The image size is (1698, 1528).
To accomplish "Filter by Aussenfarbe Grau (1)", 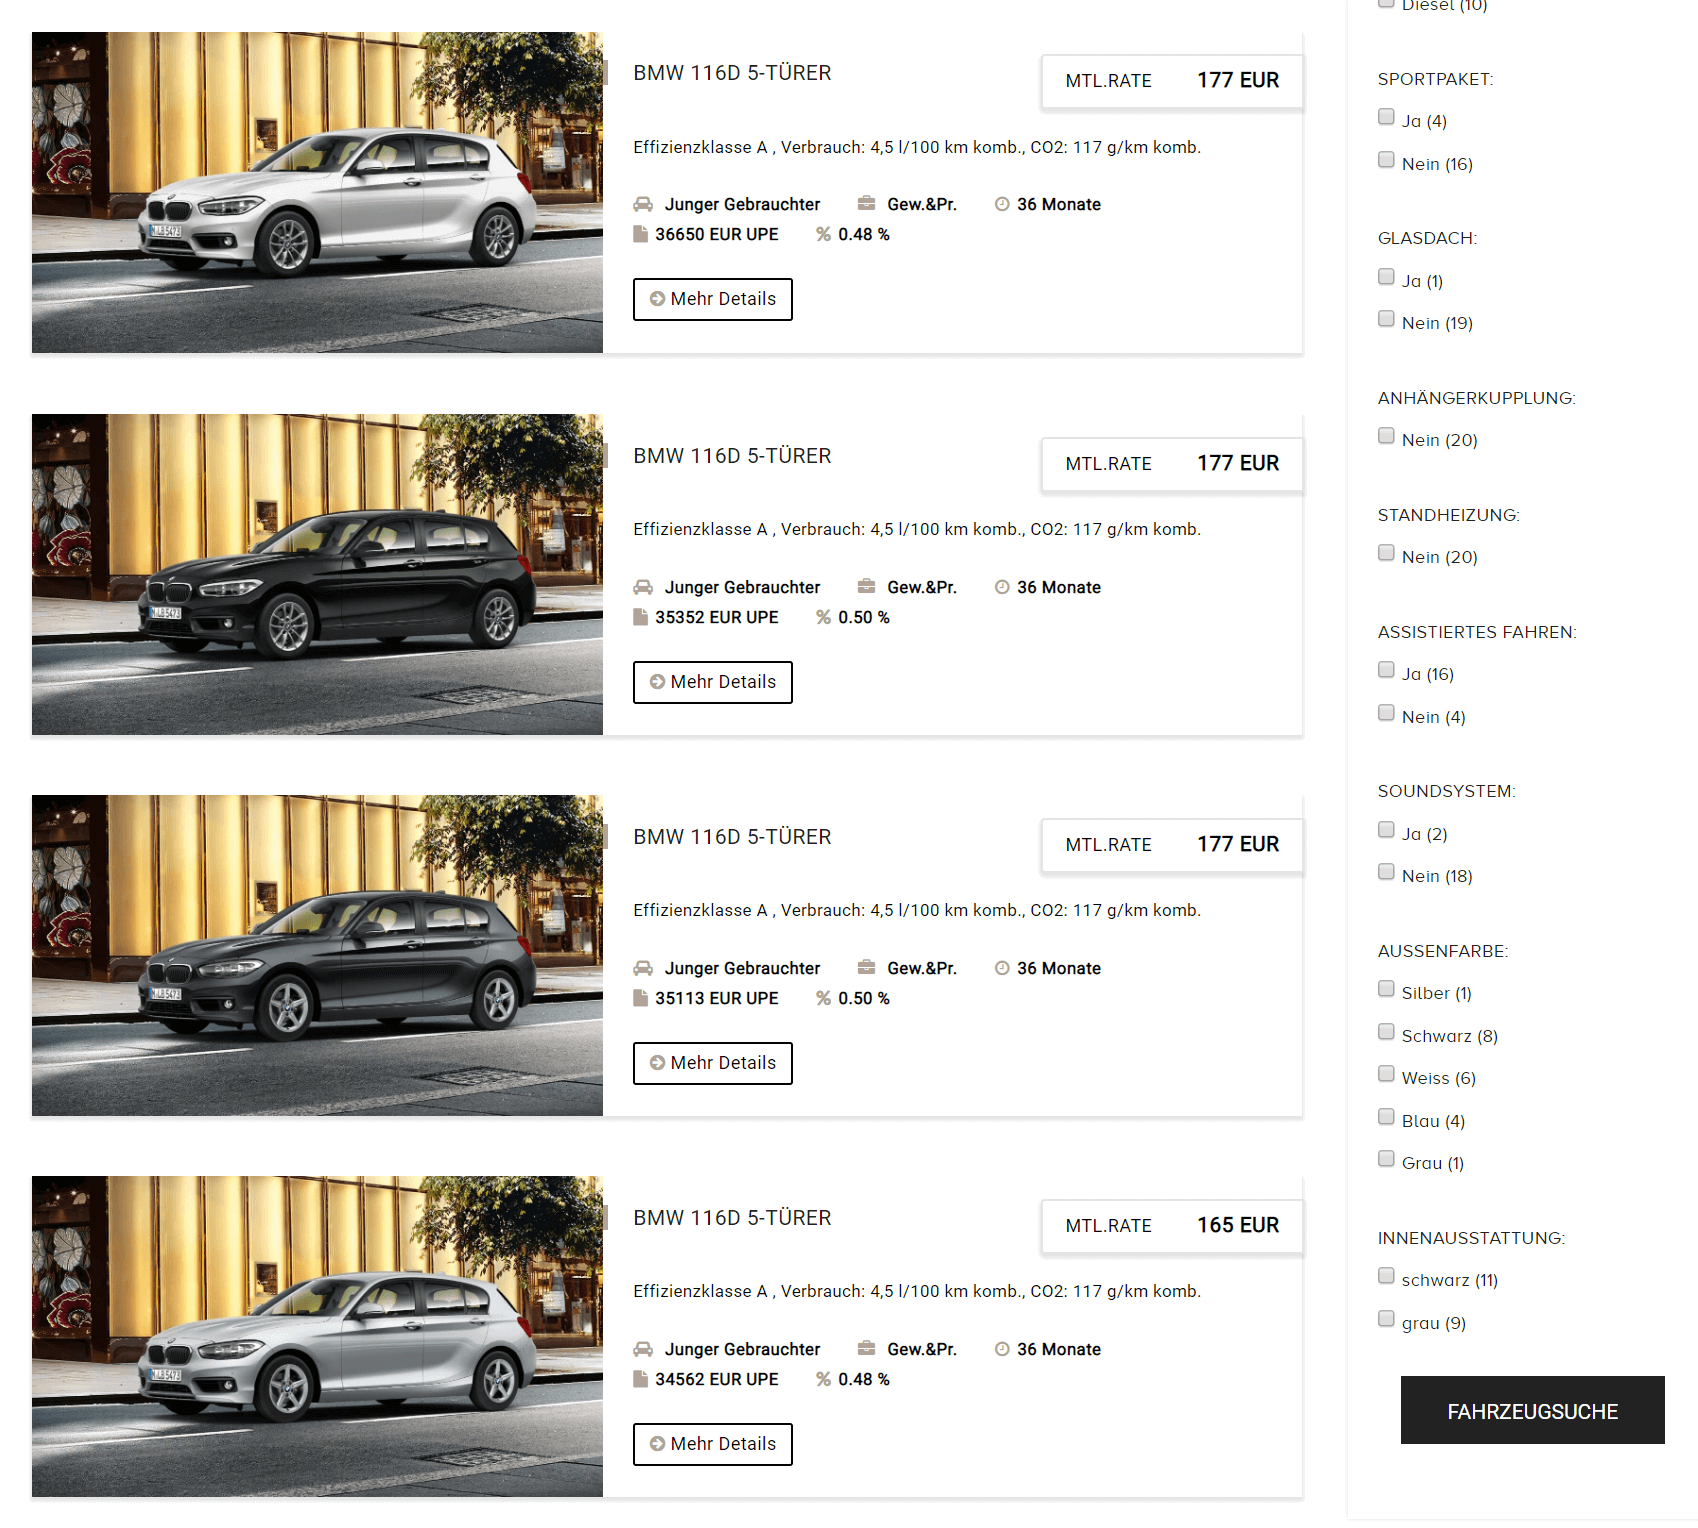I will tap(1386, 1159).
